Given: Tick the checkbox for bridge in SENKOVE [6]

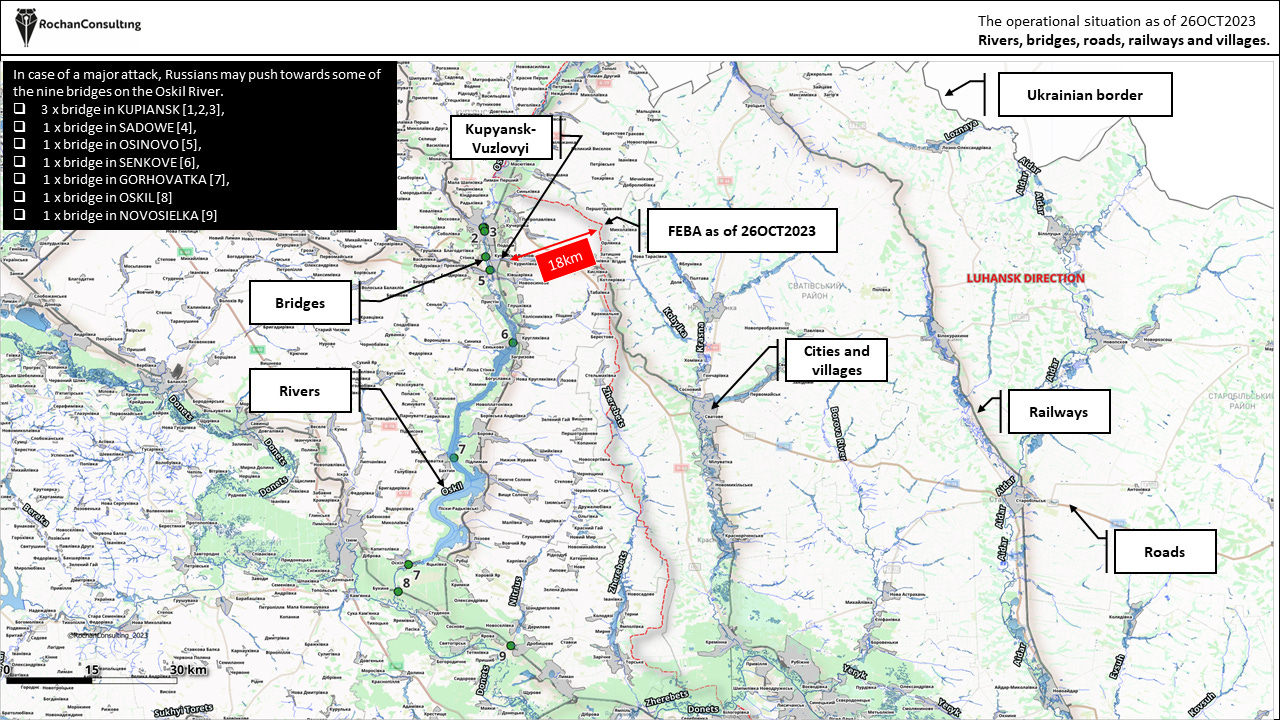Looking at the screenshot, I should pos(20,162).
